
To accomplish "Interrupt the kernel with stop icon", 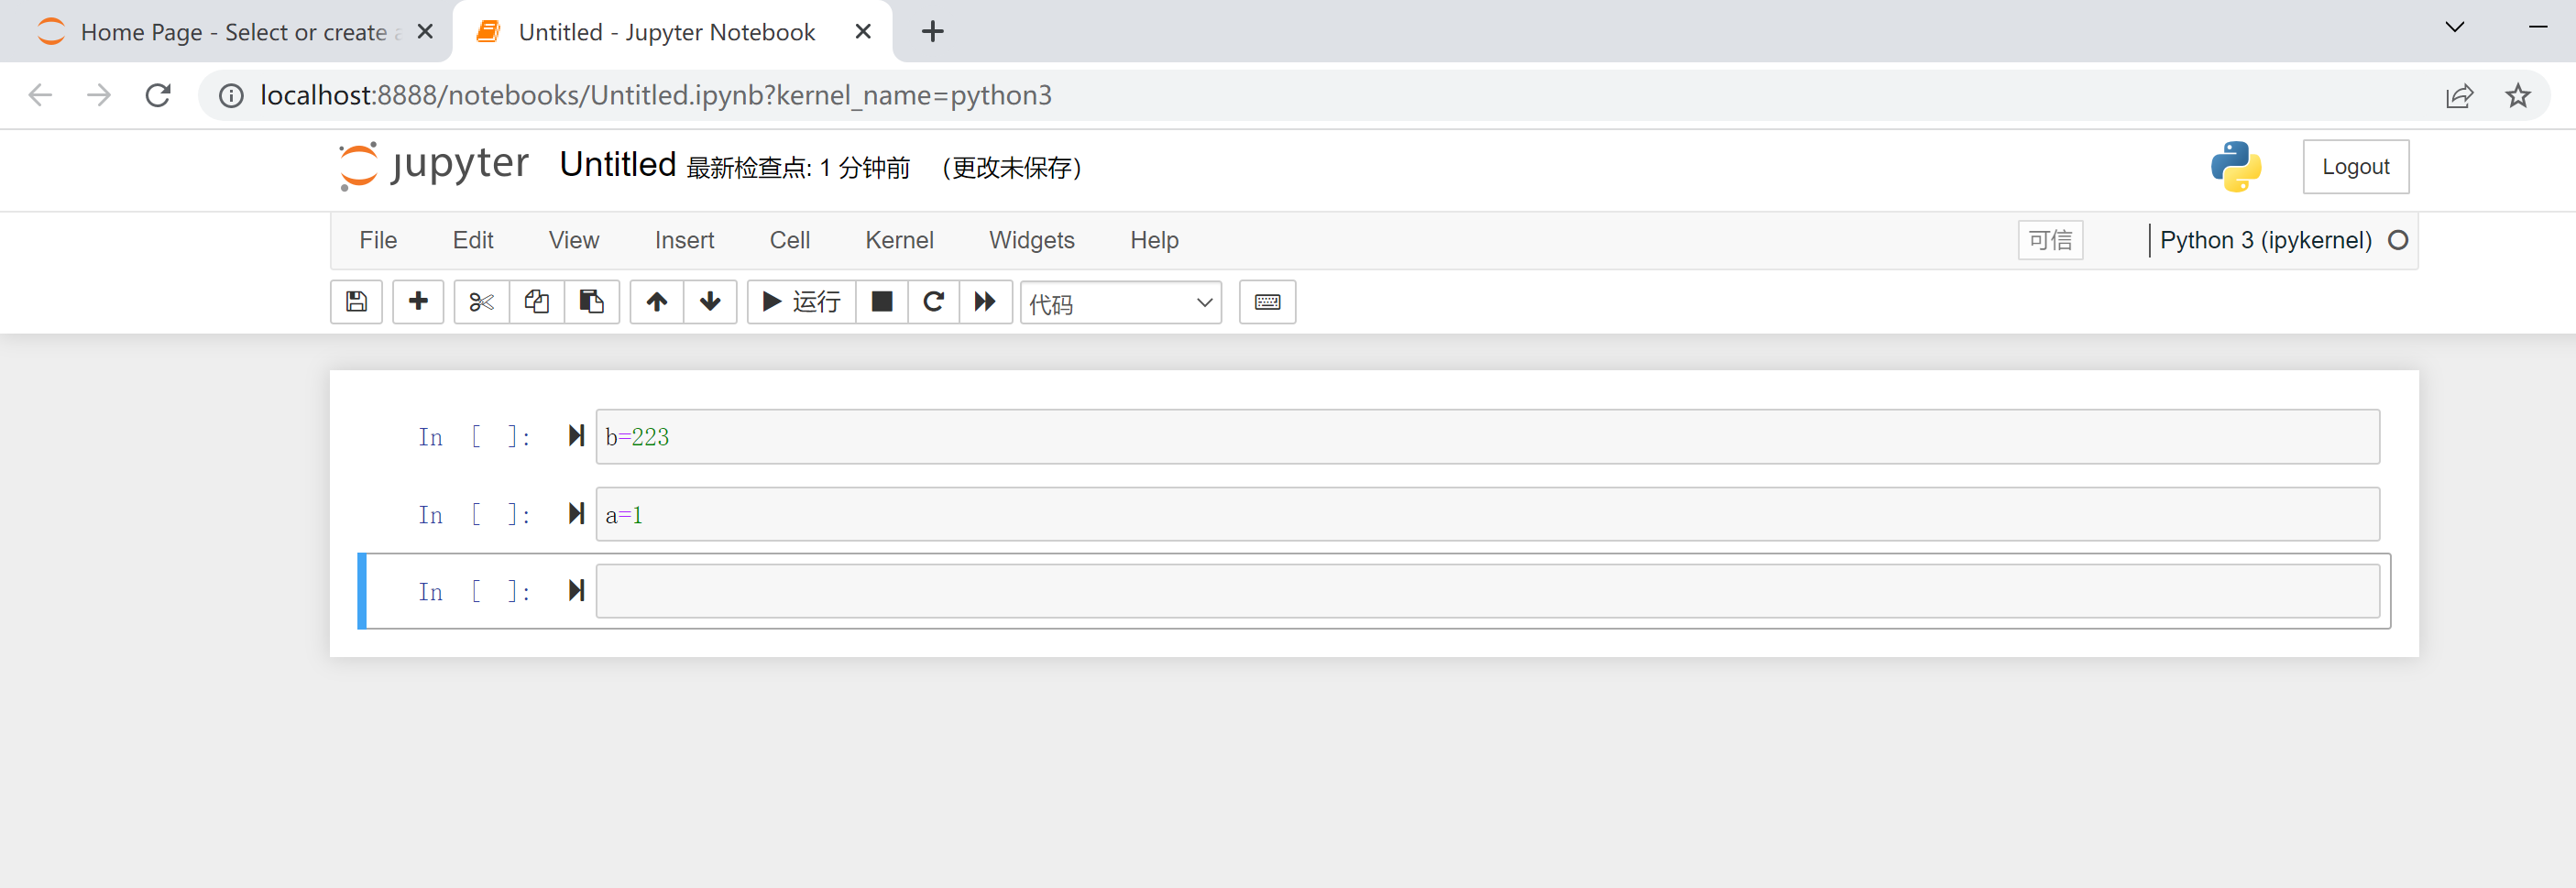I will point(882,302).
